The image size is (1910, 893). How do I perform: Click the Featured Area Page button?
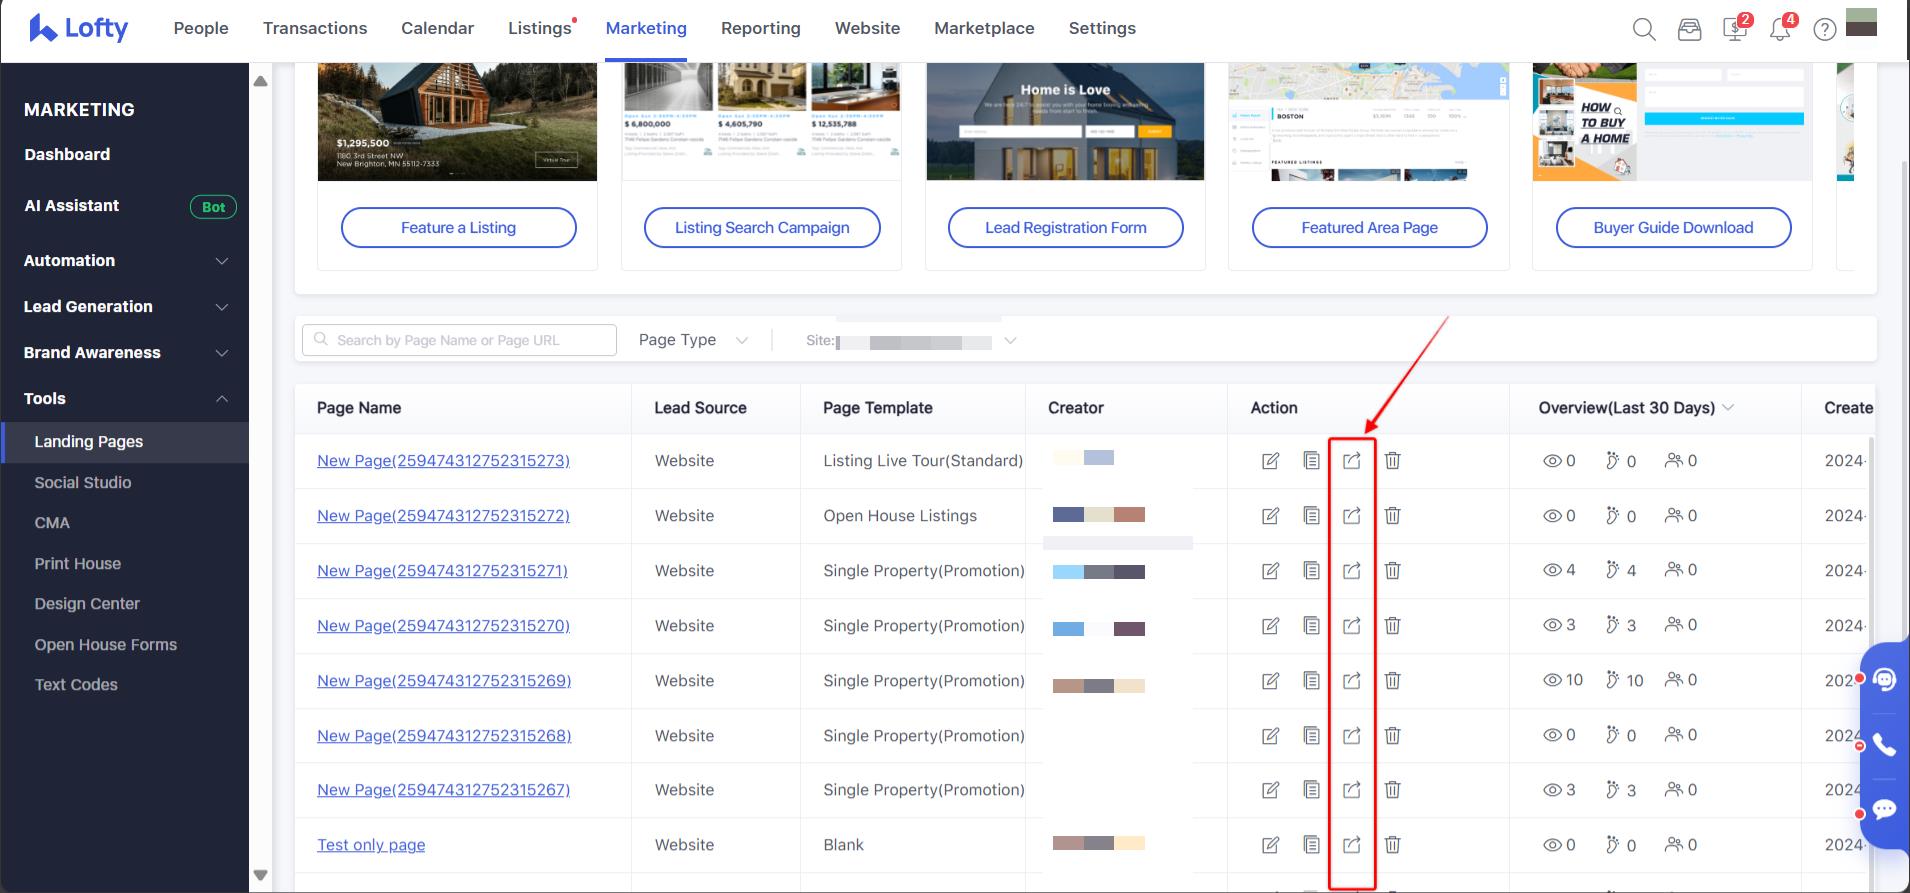point(1370,228)
